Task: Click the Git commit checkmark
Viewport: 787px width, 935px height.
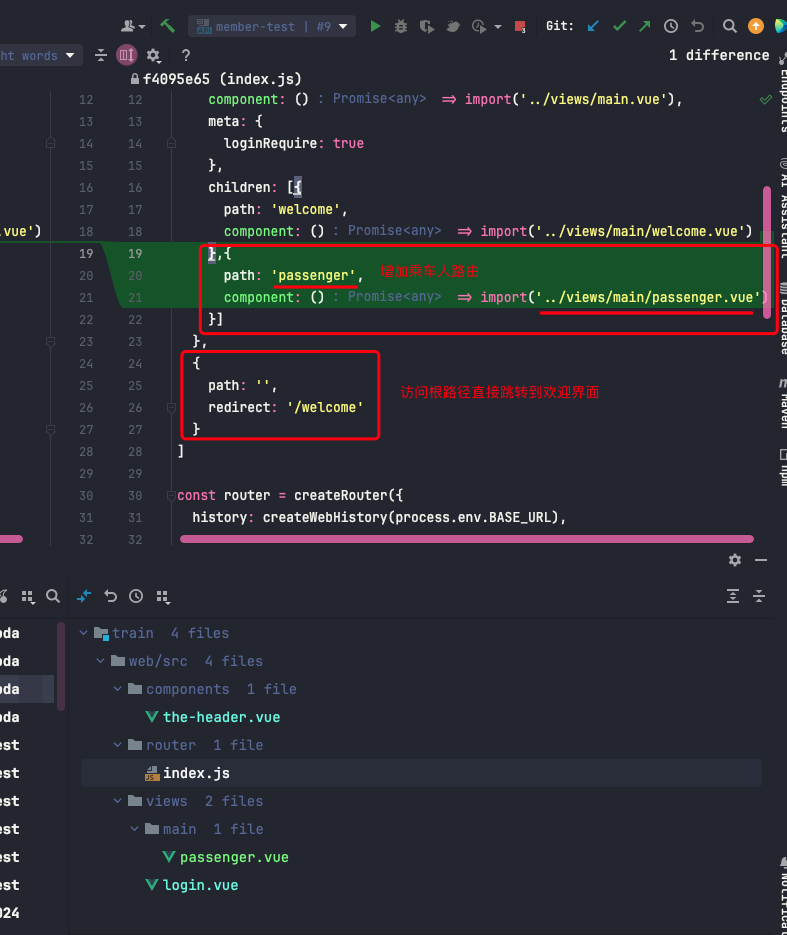Action: (619, 26)
